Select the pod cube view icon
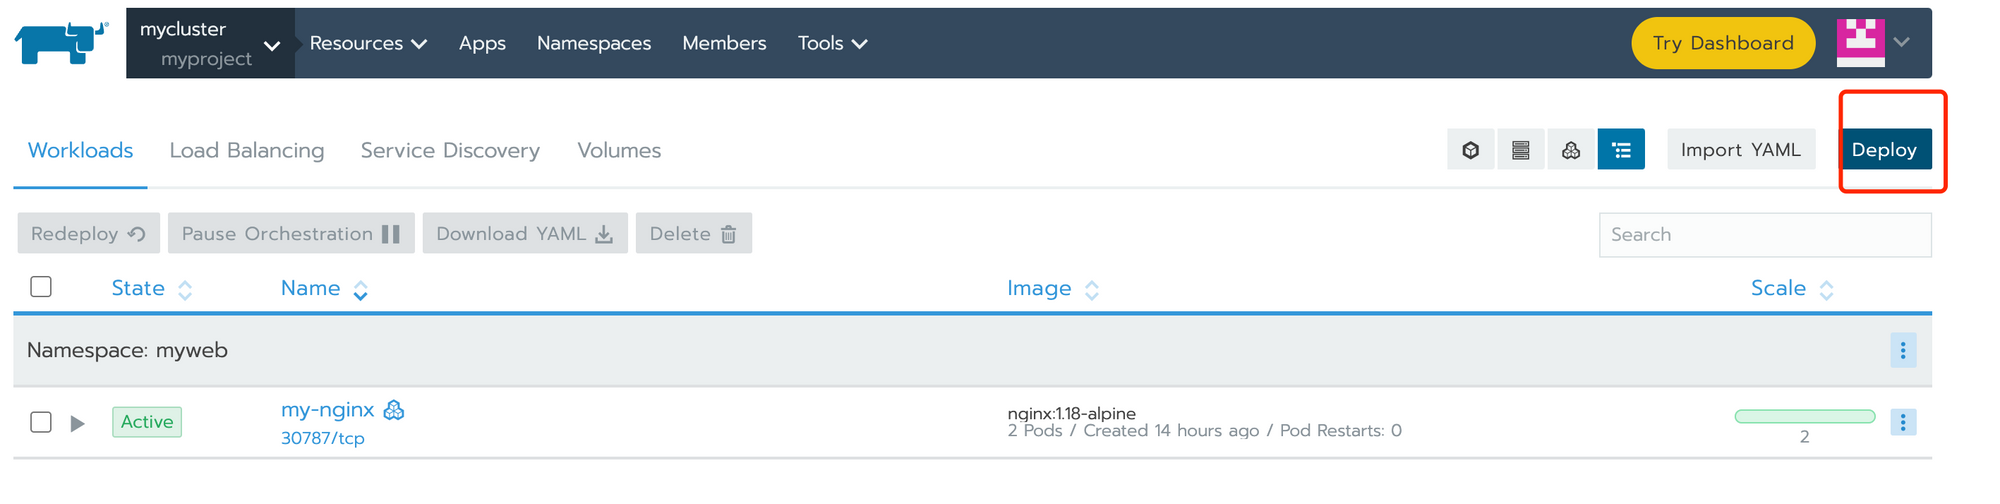 click(x=1471, y=150)
